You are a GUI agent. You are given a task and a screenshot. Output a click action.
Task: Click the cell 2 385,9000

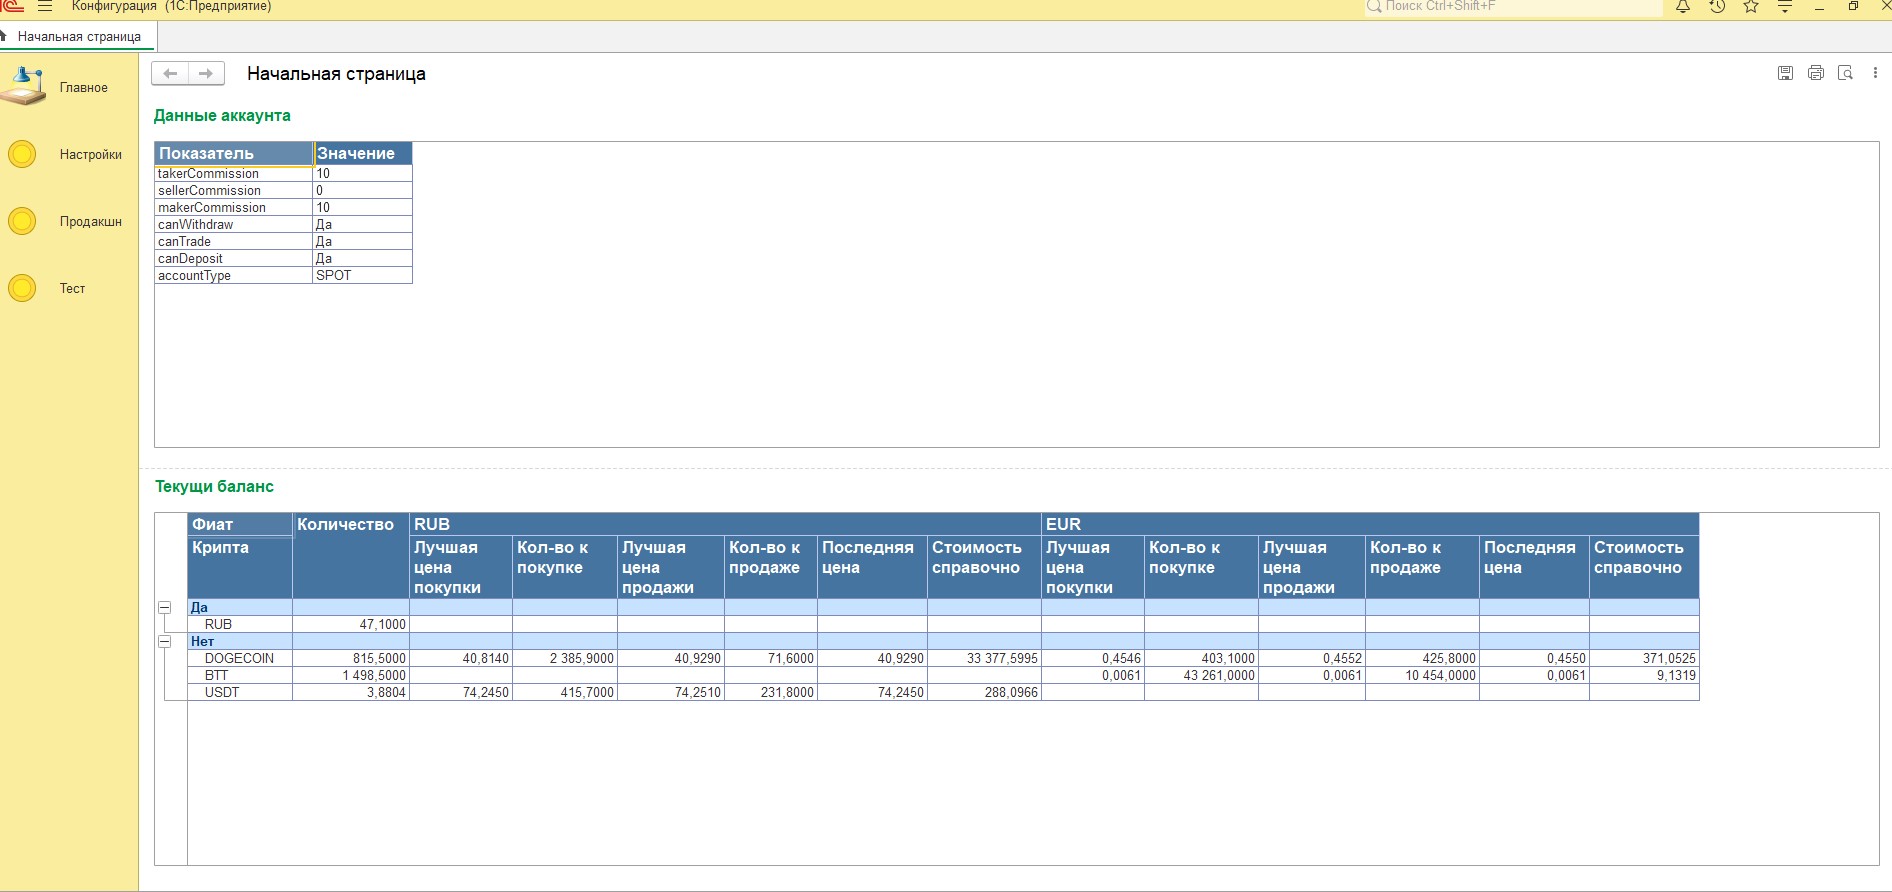[565, 659]
